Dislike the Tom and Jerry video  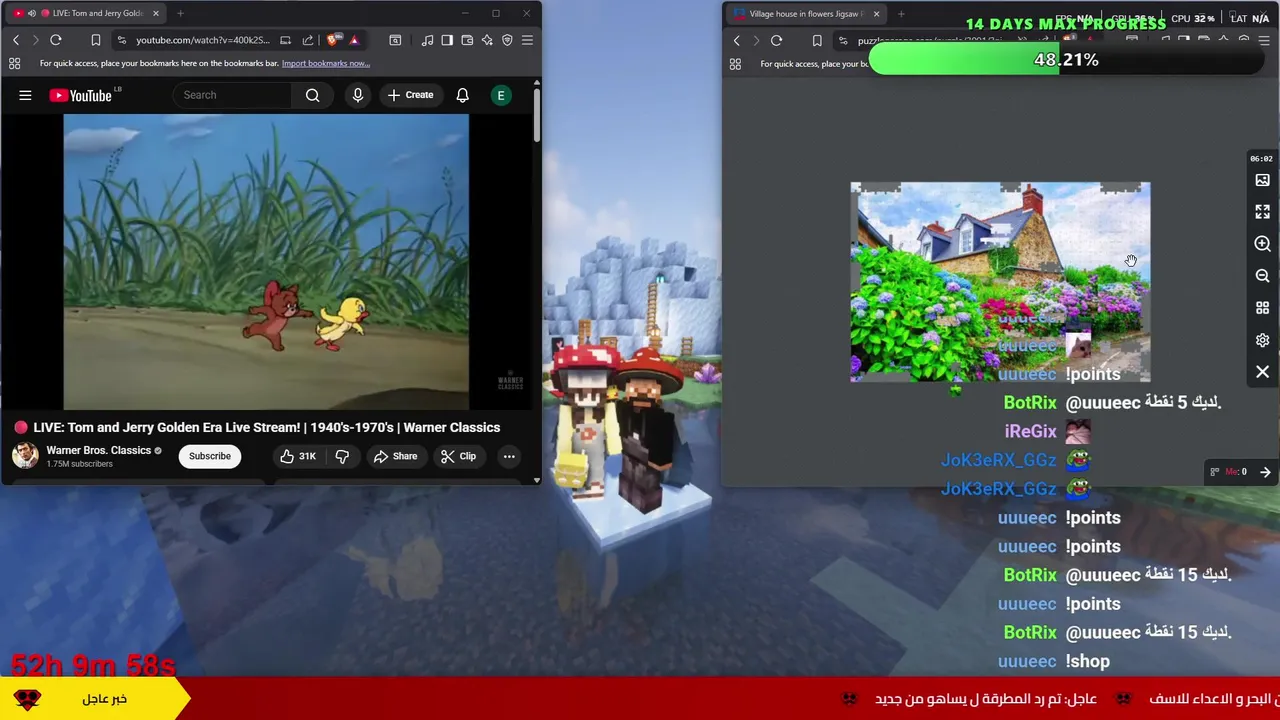point(342,456)
